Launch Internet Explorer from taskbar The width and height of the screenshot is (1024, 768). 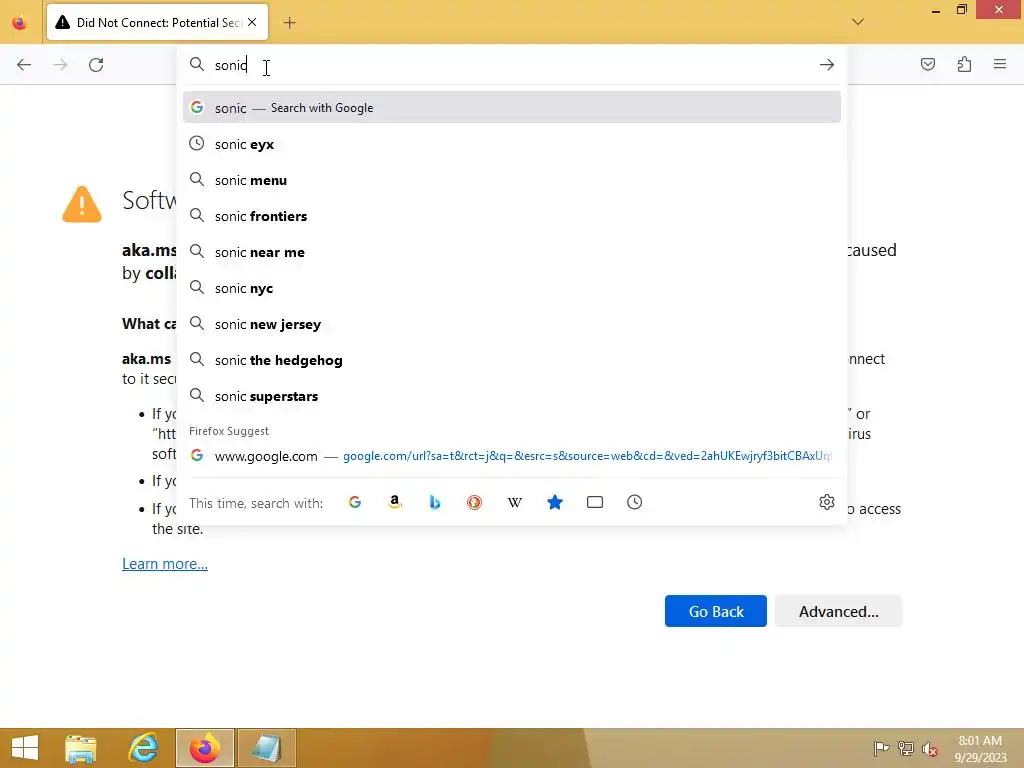[144, 748]
